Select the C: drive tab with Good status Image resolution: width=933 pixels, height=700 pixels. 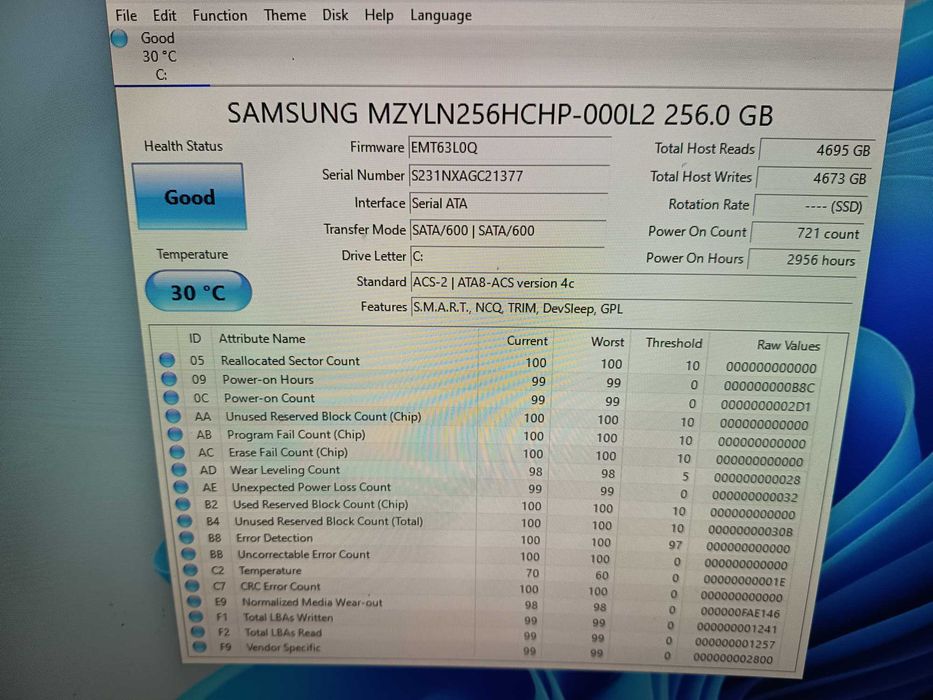[159, 56]
